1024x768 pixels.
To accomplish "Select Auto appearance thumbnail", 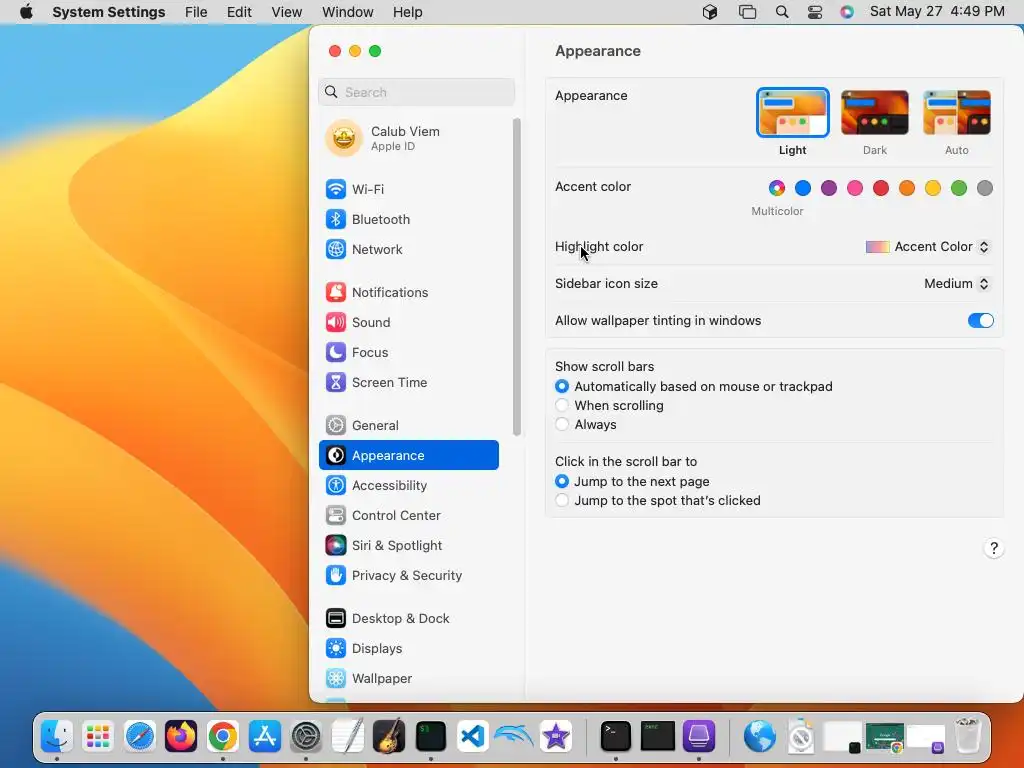I will [957, 112].
